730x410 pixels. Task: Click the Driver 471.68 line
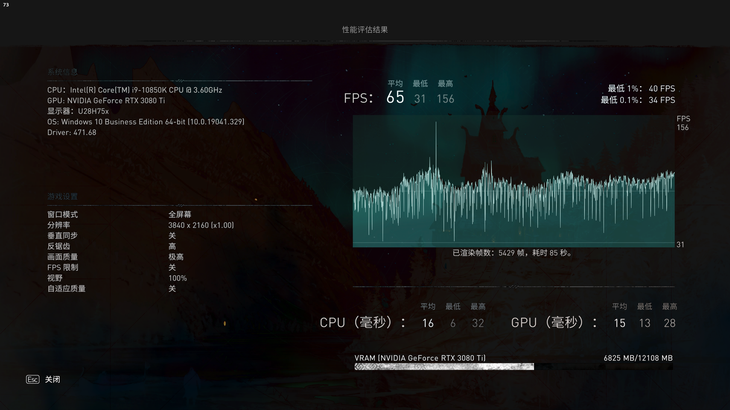(72, 132)
